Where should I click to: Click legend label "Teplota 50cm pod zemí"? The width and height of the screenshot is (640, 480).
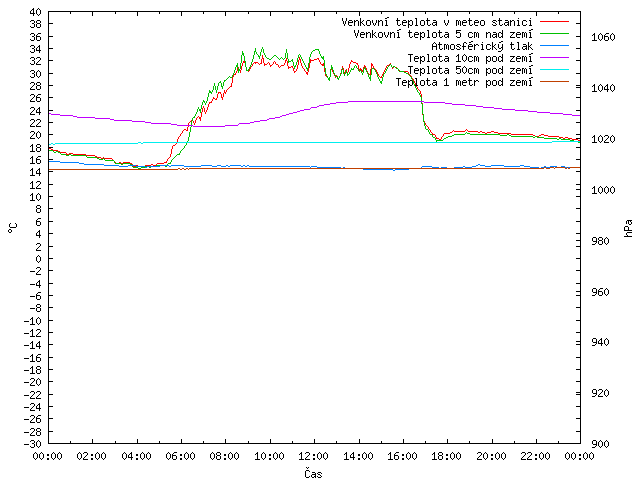pyautogui.click(x=470, y=70)
